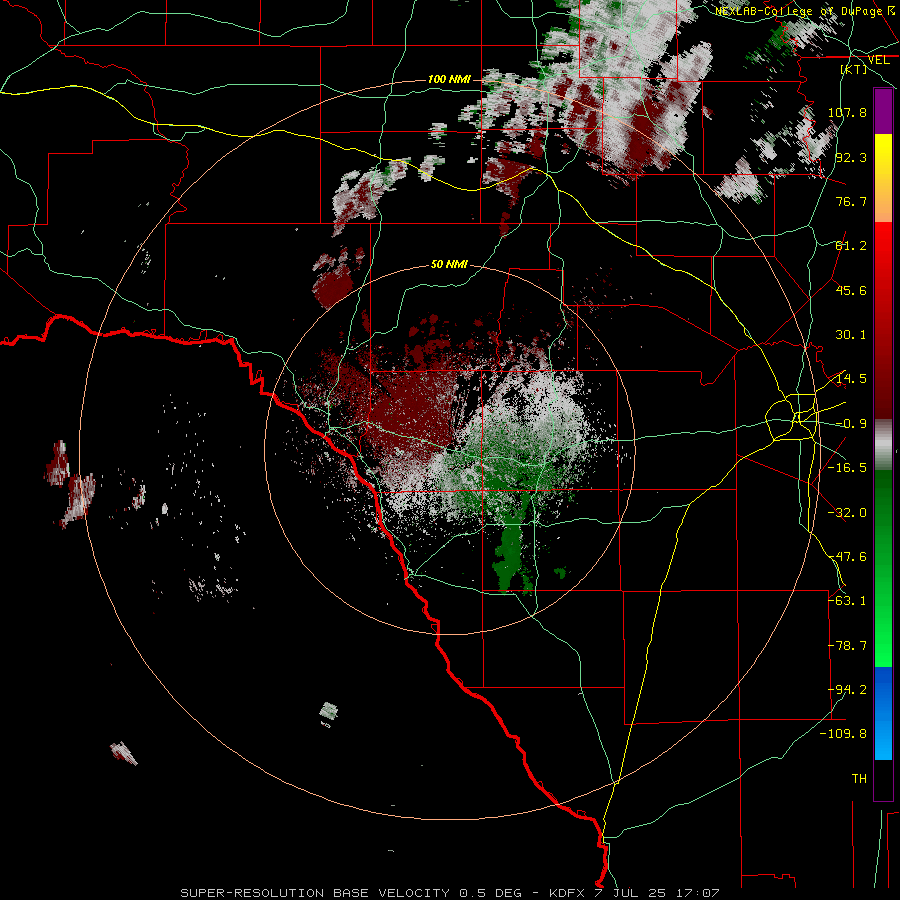Click the TH legend label
Viewport: 900px width, 900px height.
pyautogui.click(x=859, y=779)
